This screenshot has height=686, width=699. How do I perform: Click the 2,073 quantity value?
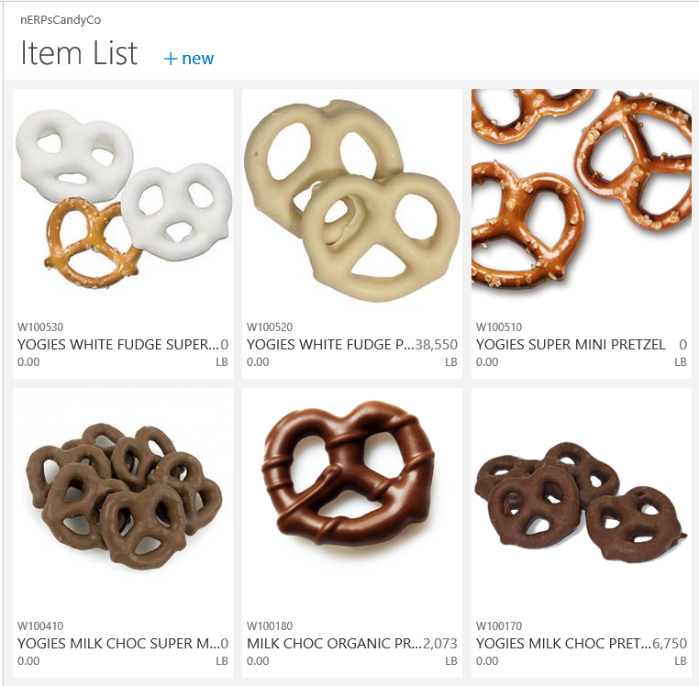coord(440,644)
